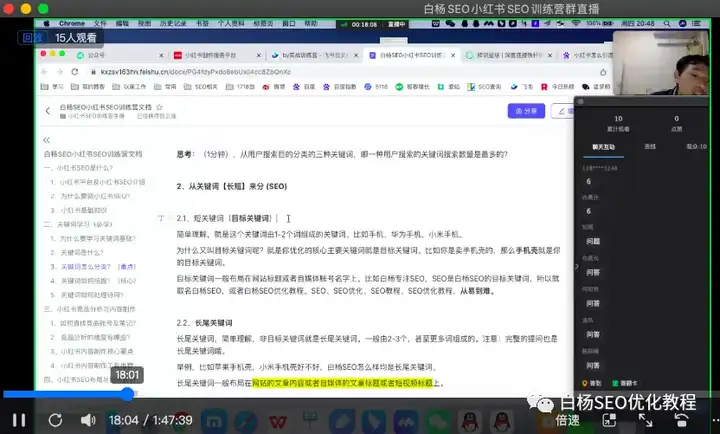The image size is (720, 434).
Task: Reload the page with refresh icon
Action: [75, 72]
